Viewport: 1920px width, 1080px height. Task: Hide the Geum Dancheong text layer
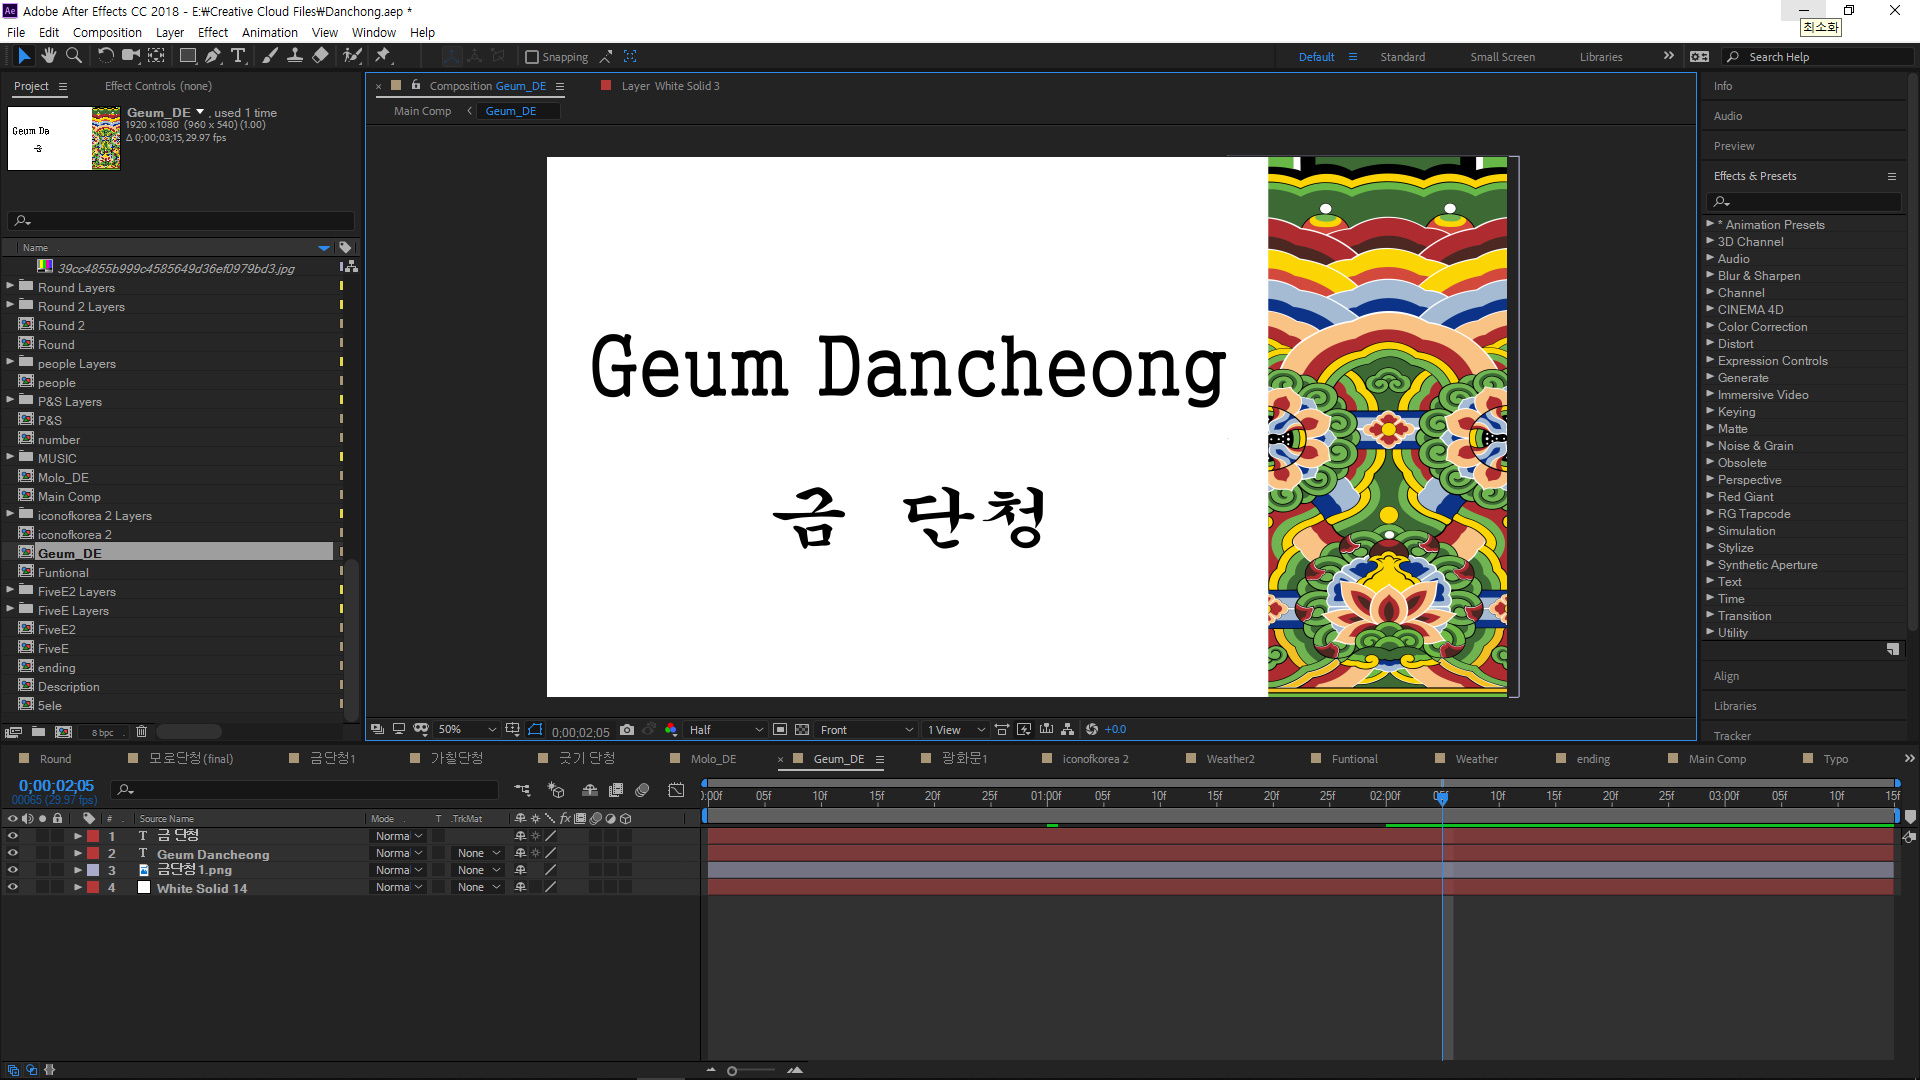click(13, 853)
